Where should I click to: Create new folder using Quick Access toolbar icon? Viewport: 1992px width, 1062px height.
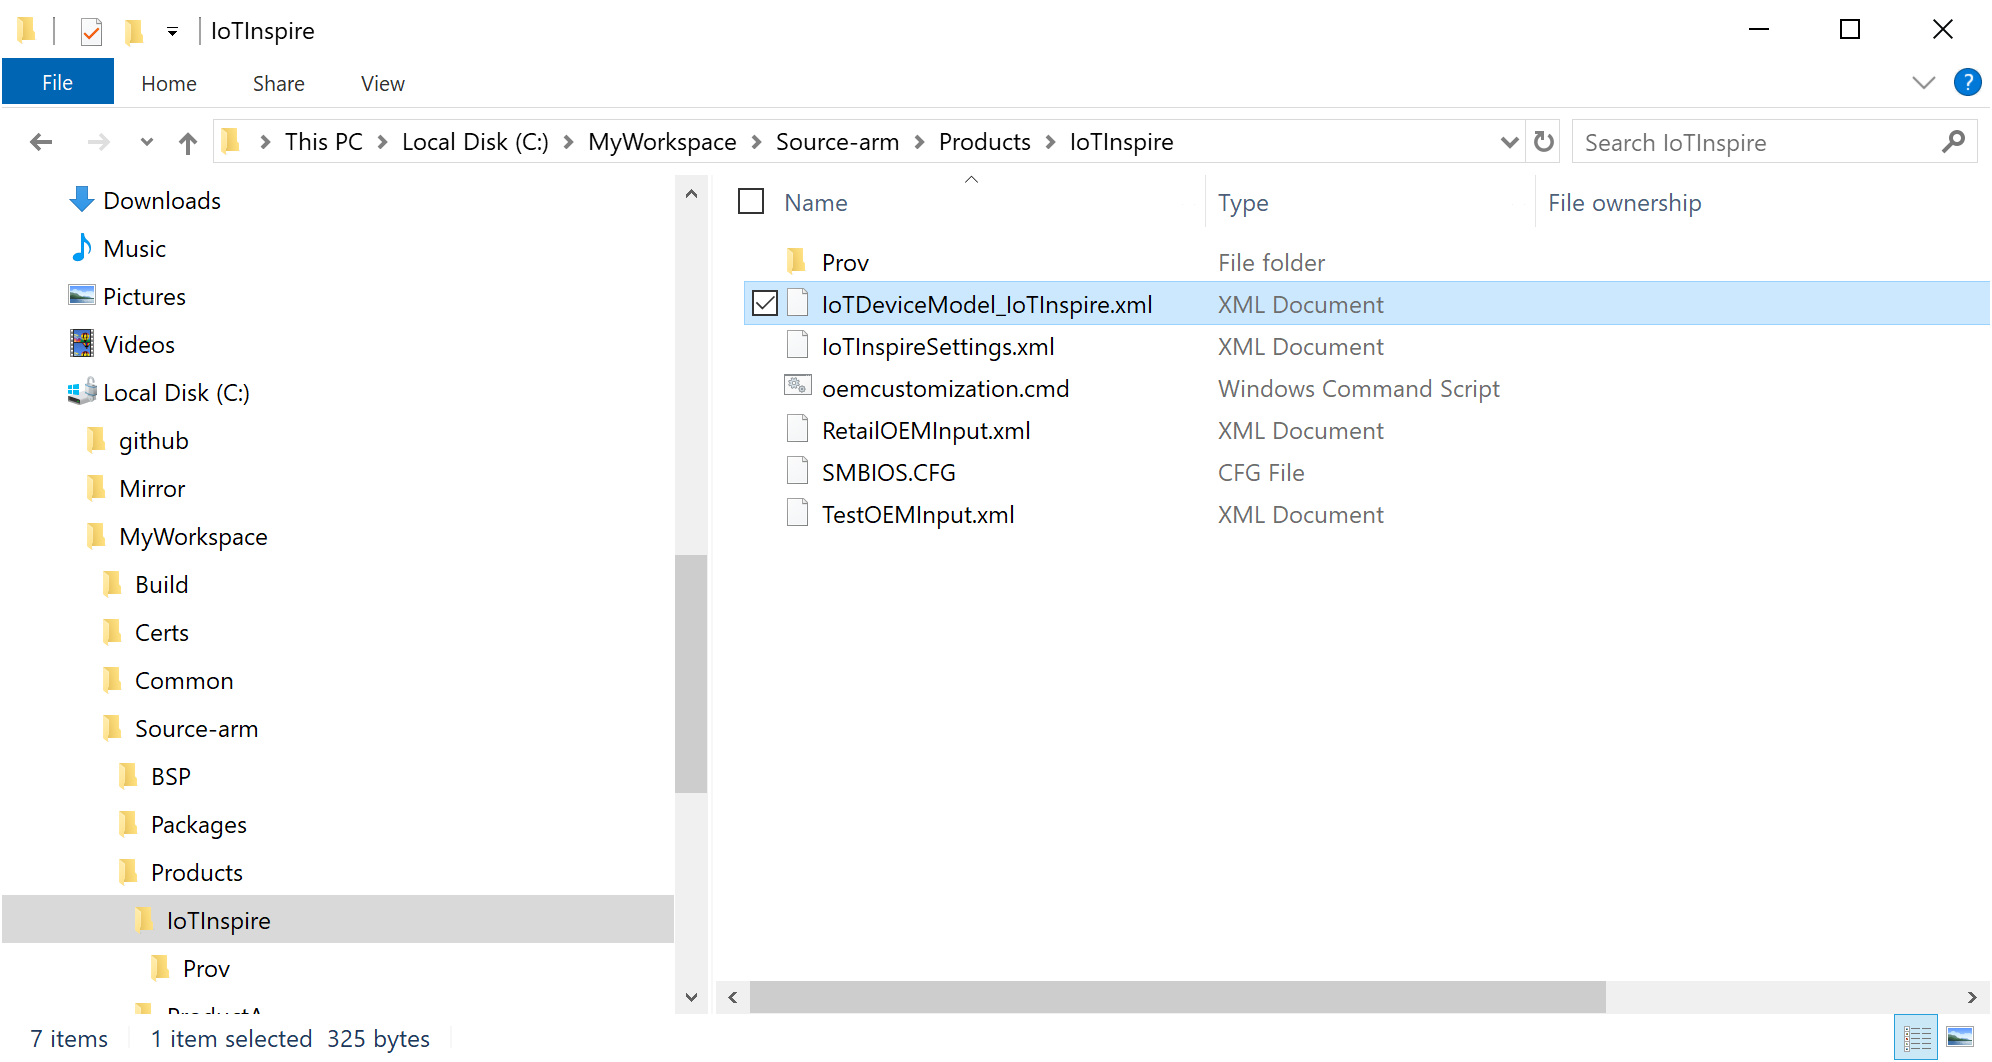(134, 31)
